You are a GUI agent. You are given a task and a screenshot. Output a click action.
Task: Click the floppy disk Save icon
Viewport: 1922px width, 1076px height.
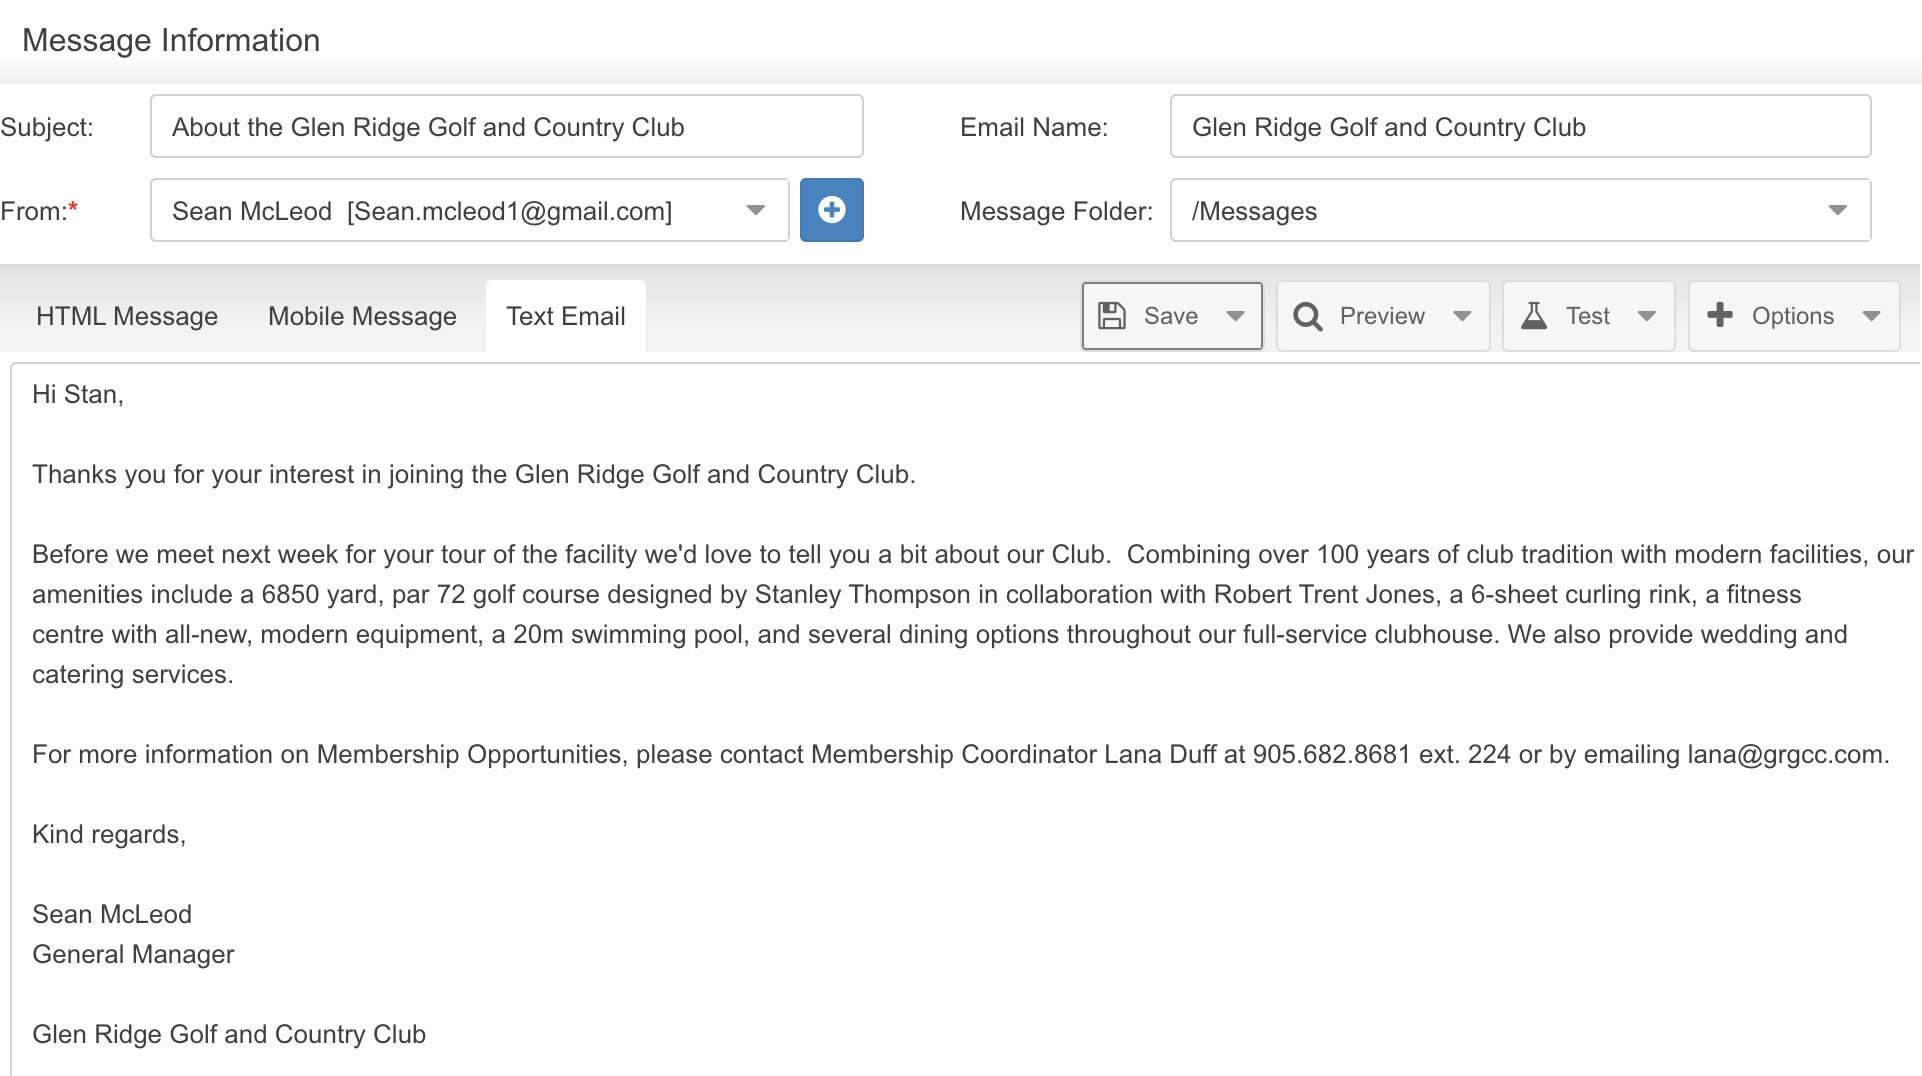pyautogui.click(x=1112, y=316)
